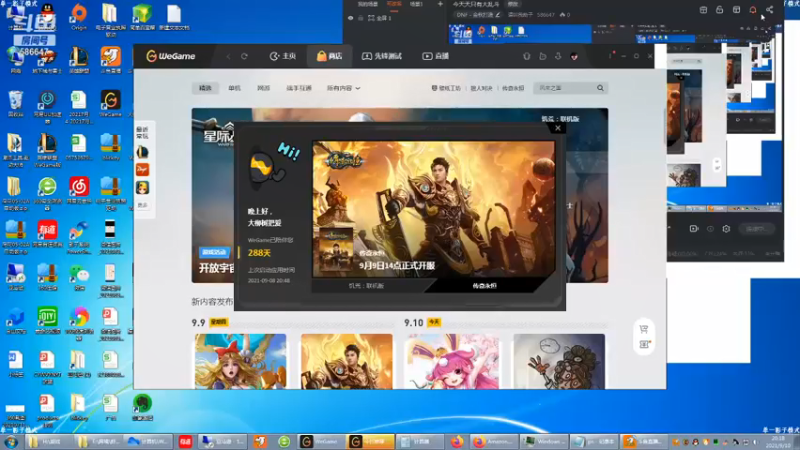
Task: Expand the 所有内容 dropdown
Action: [343, 88]
